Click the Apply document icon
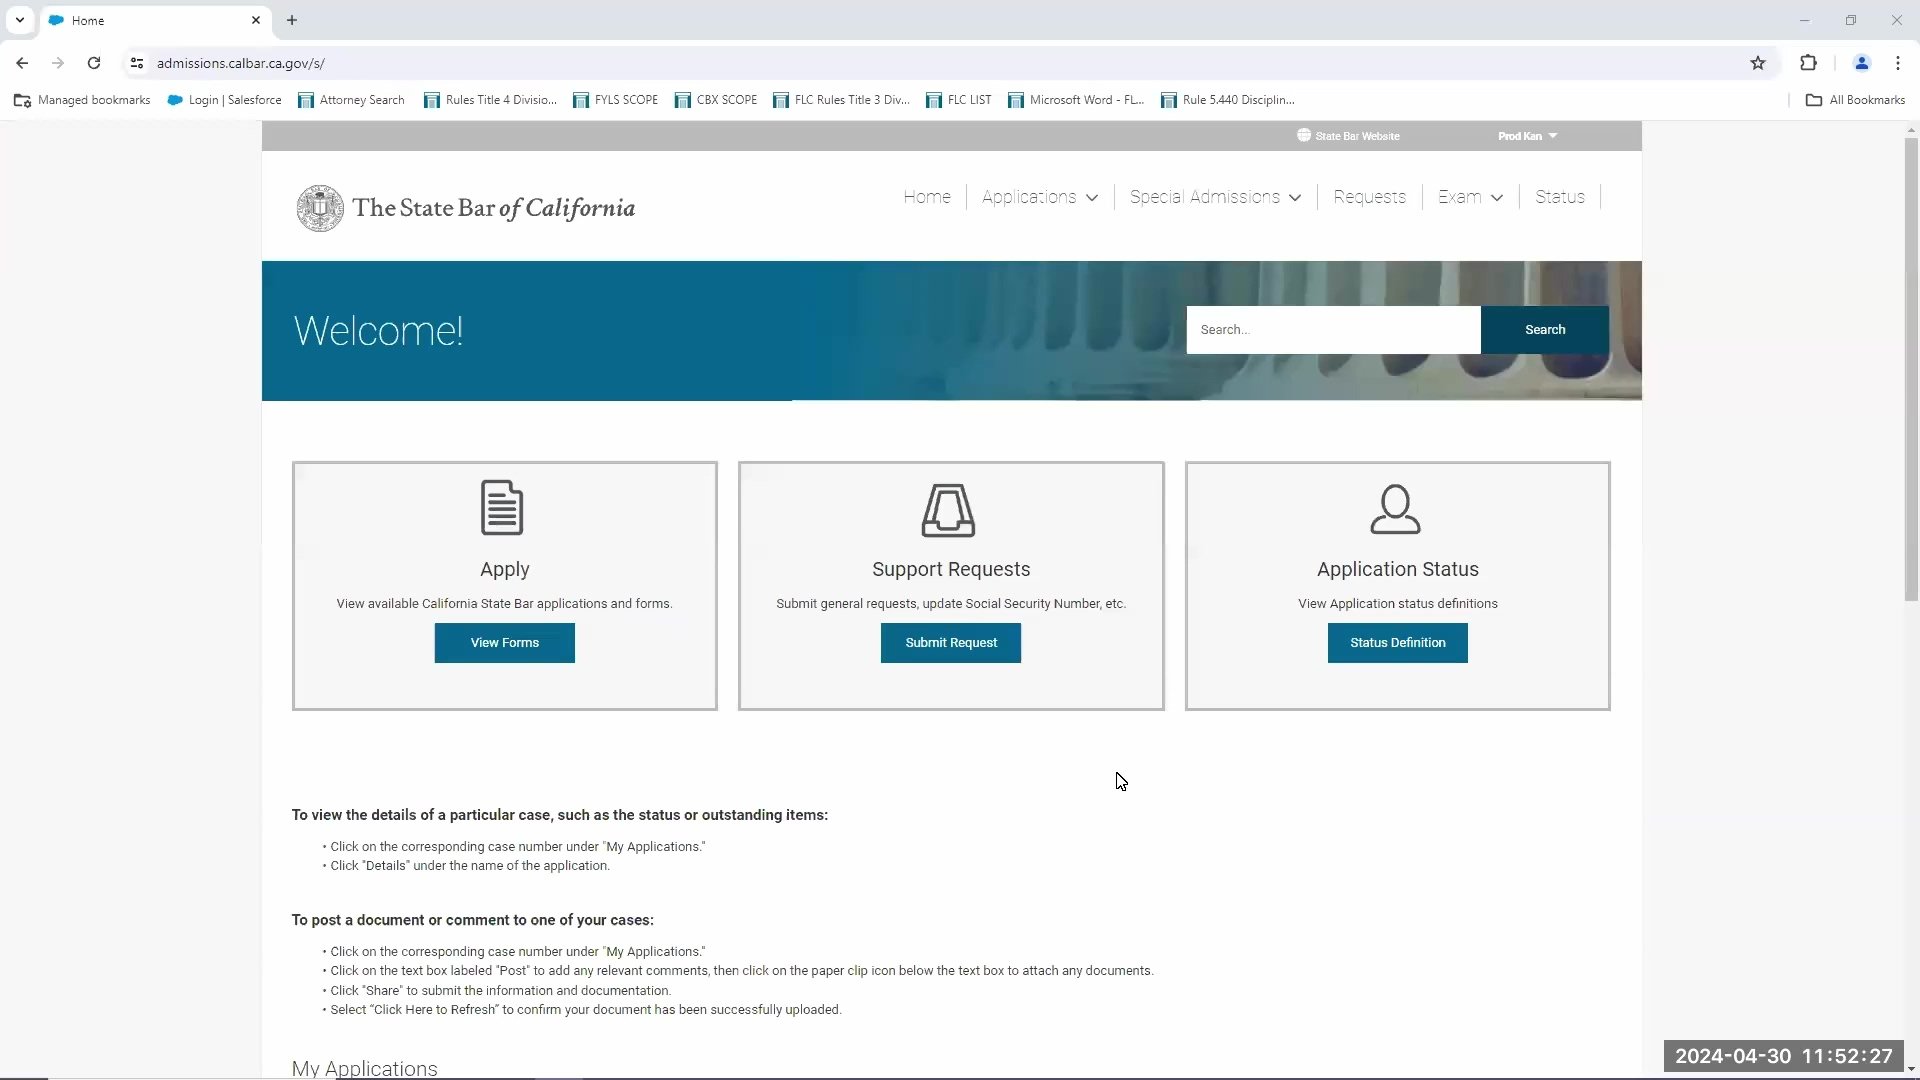Screen dimensions: 1920x1080 (502, 508)
